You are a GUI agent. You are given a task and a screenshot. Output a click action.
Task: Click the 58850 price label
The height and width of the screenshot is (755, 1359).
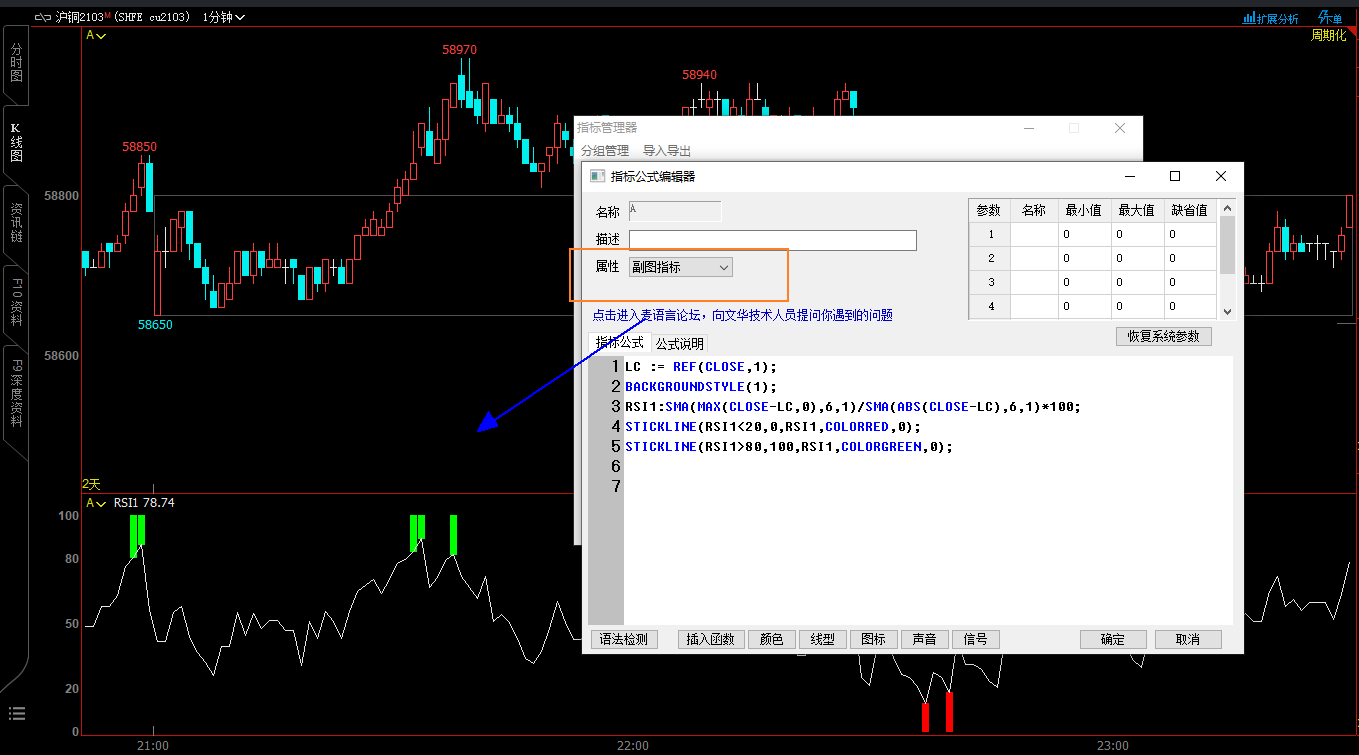[x=139, y=146]
